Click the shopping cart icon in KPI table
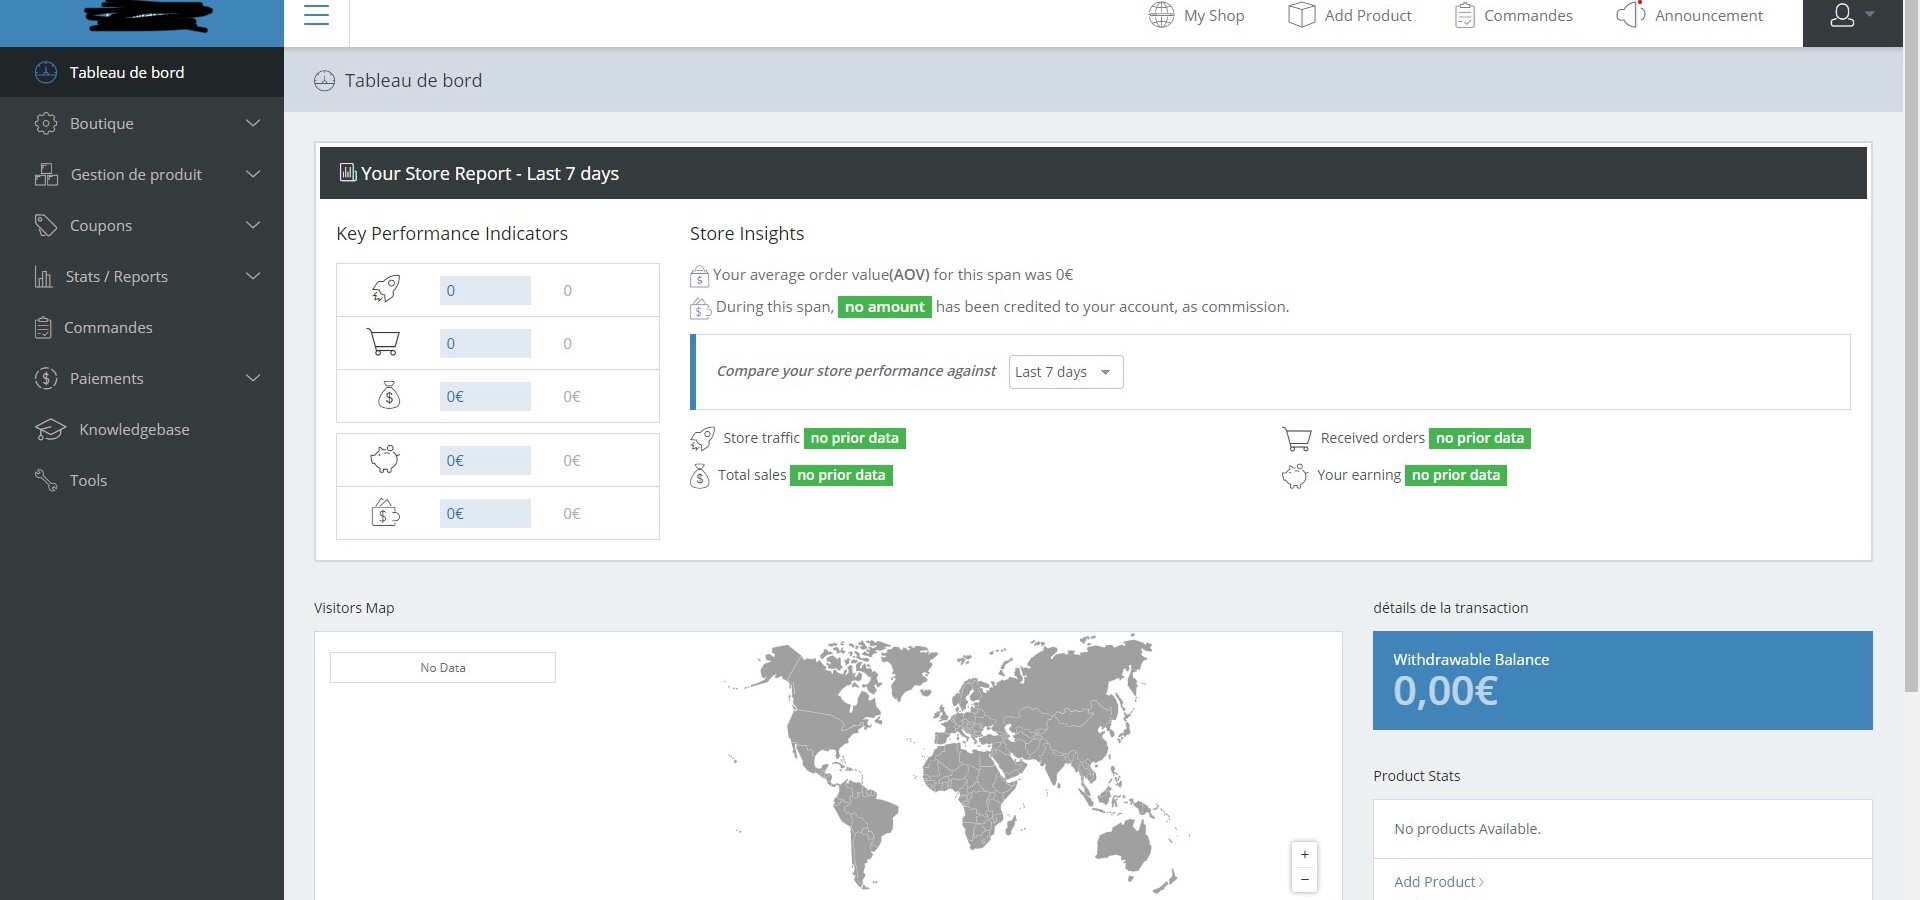Image resolution: width=1920 pixels, height=900 pixels. (384, 342)
